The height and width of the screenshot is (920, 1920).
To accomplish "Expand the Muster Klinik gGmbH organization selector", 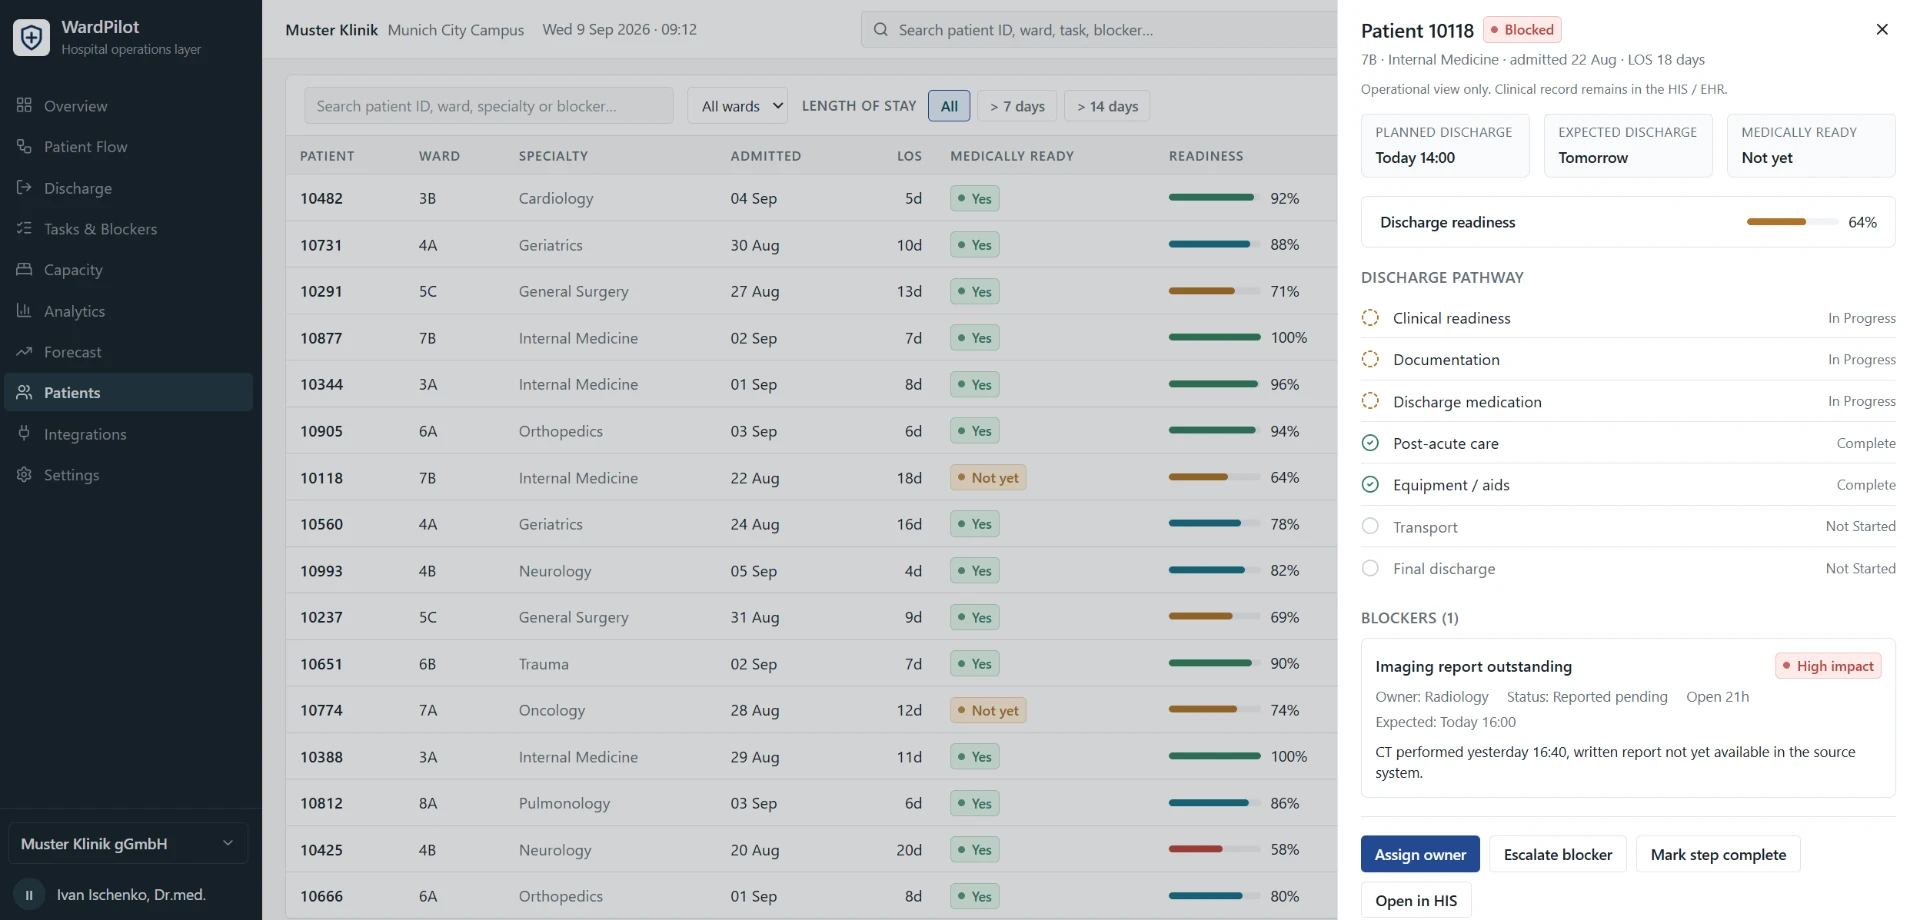I will [x=128, y=844].
